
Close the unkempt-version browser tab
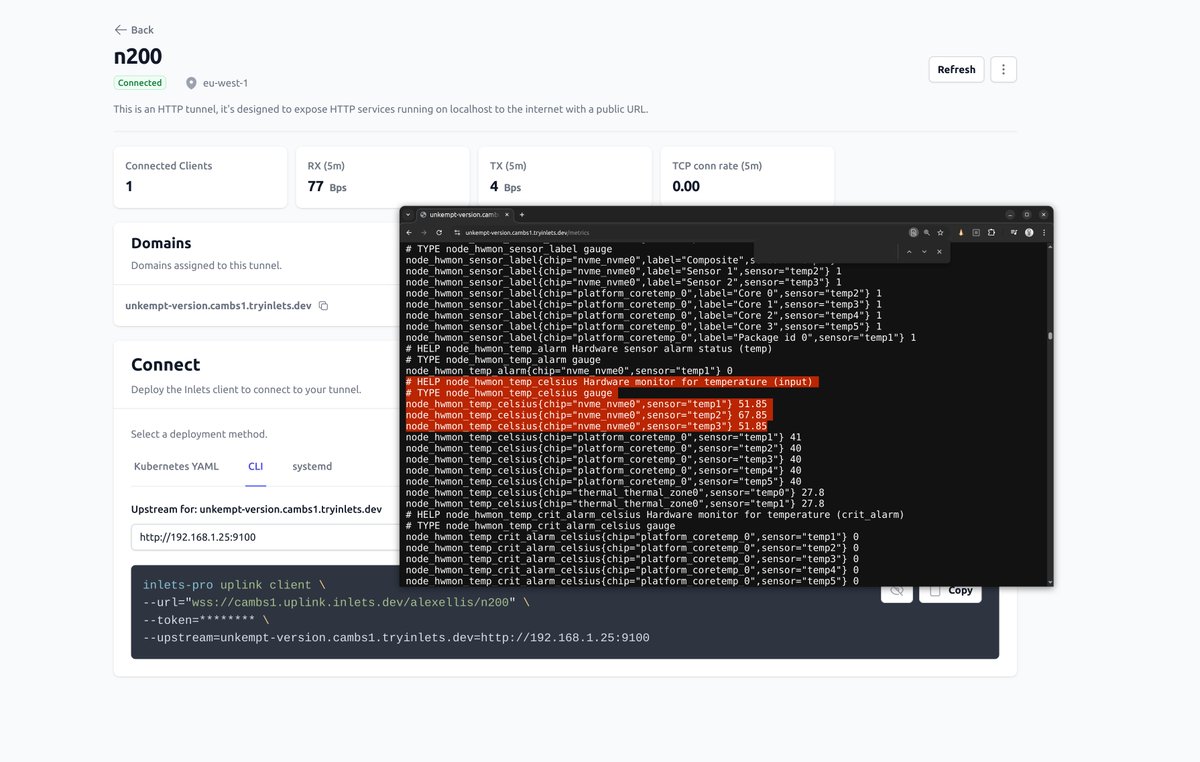[507, 215]
